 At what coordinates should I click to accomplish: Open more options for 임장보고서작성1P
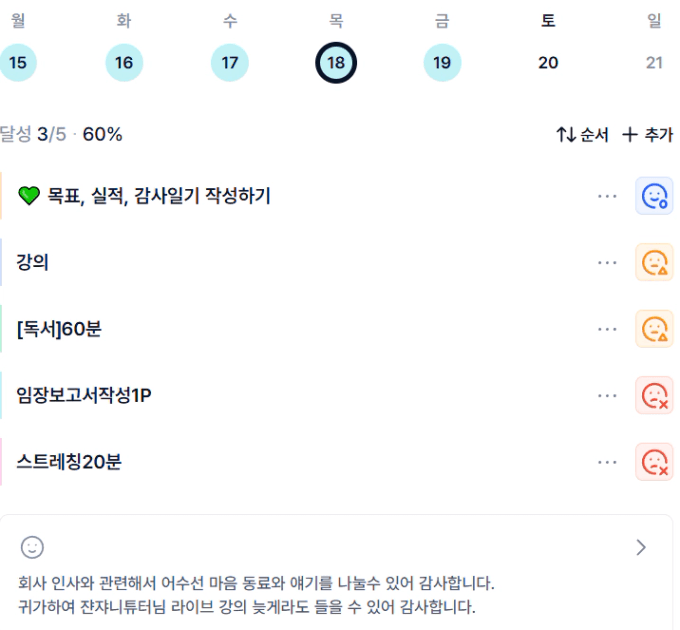pos(607,396)
